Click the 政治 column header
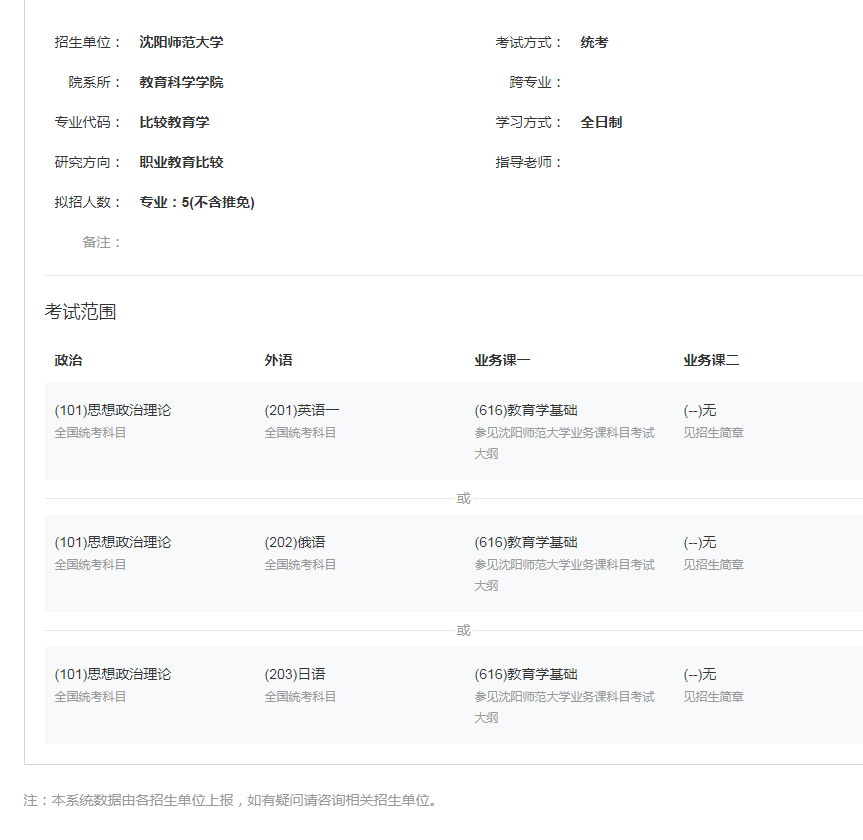This screenshot has height=840, width=863. pyautogui.click(x=69, y=360)
